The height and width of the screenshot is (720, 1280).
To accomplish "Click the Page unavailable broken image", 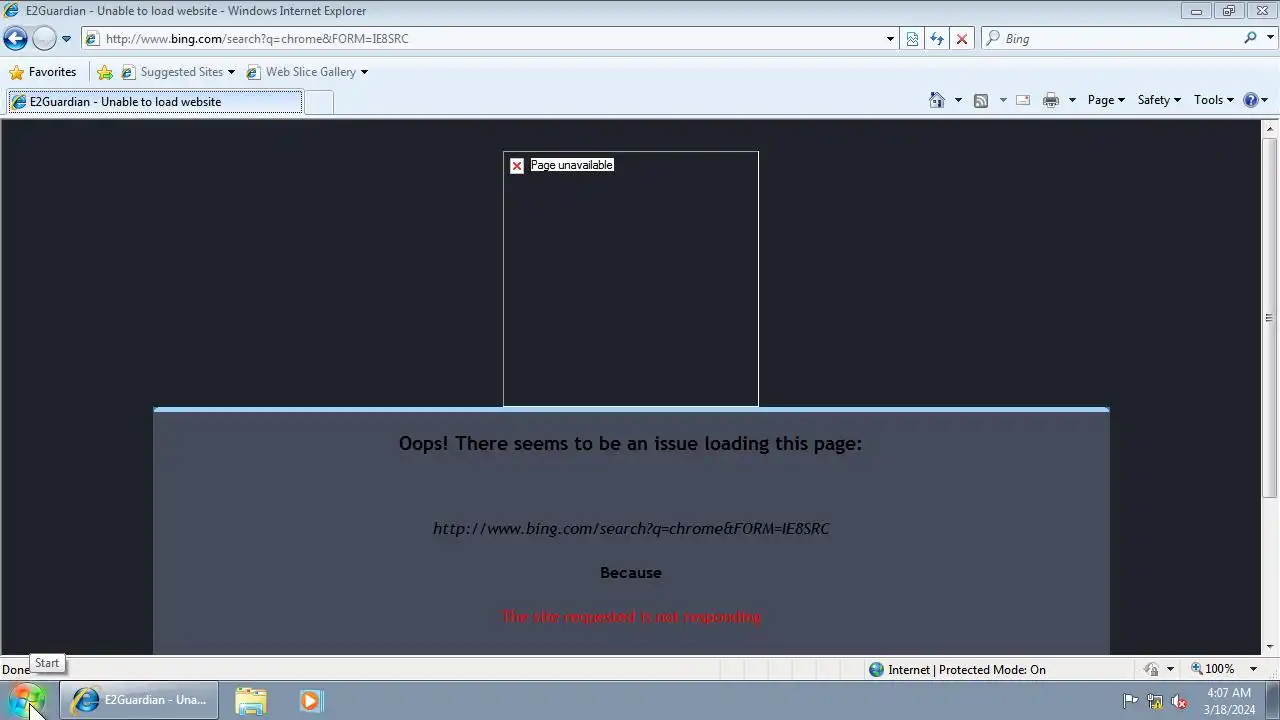I will [x=631, y=279].
